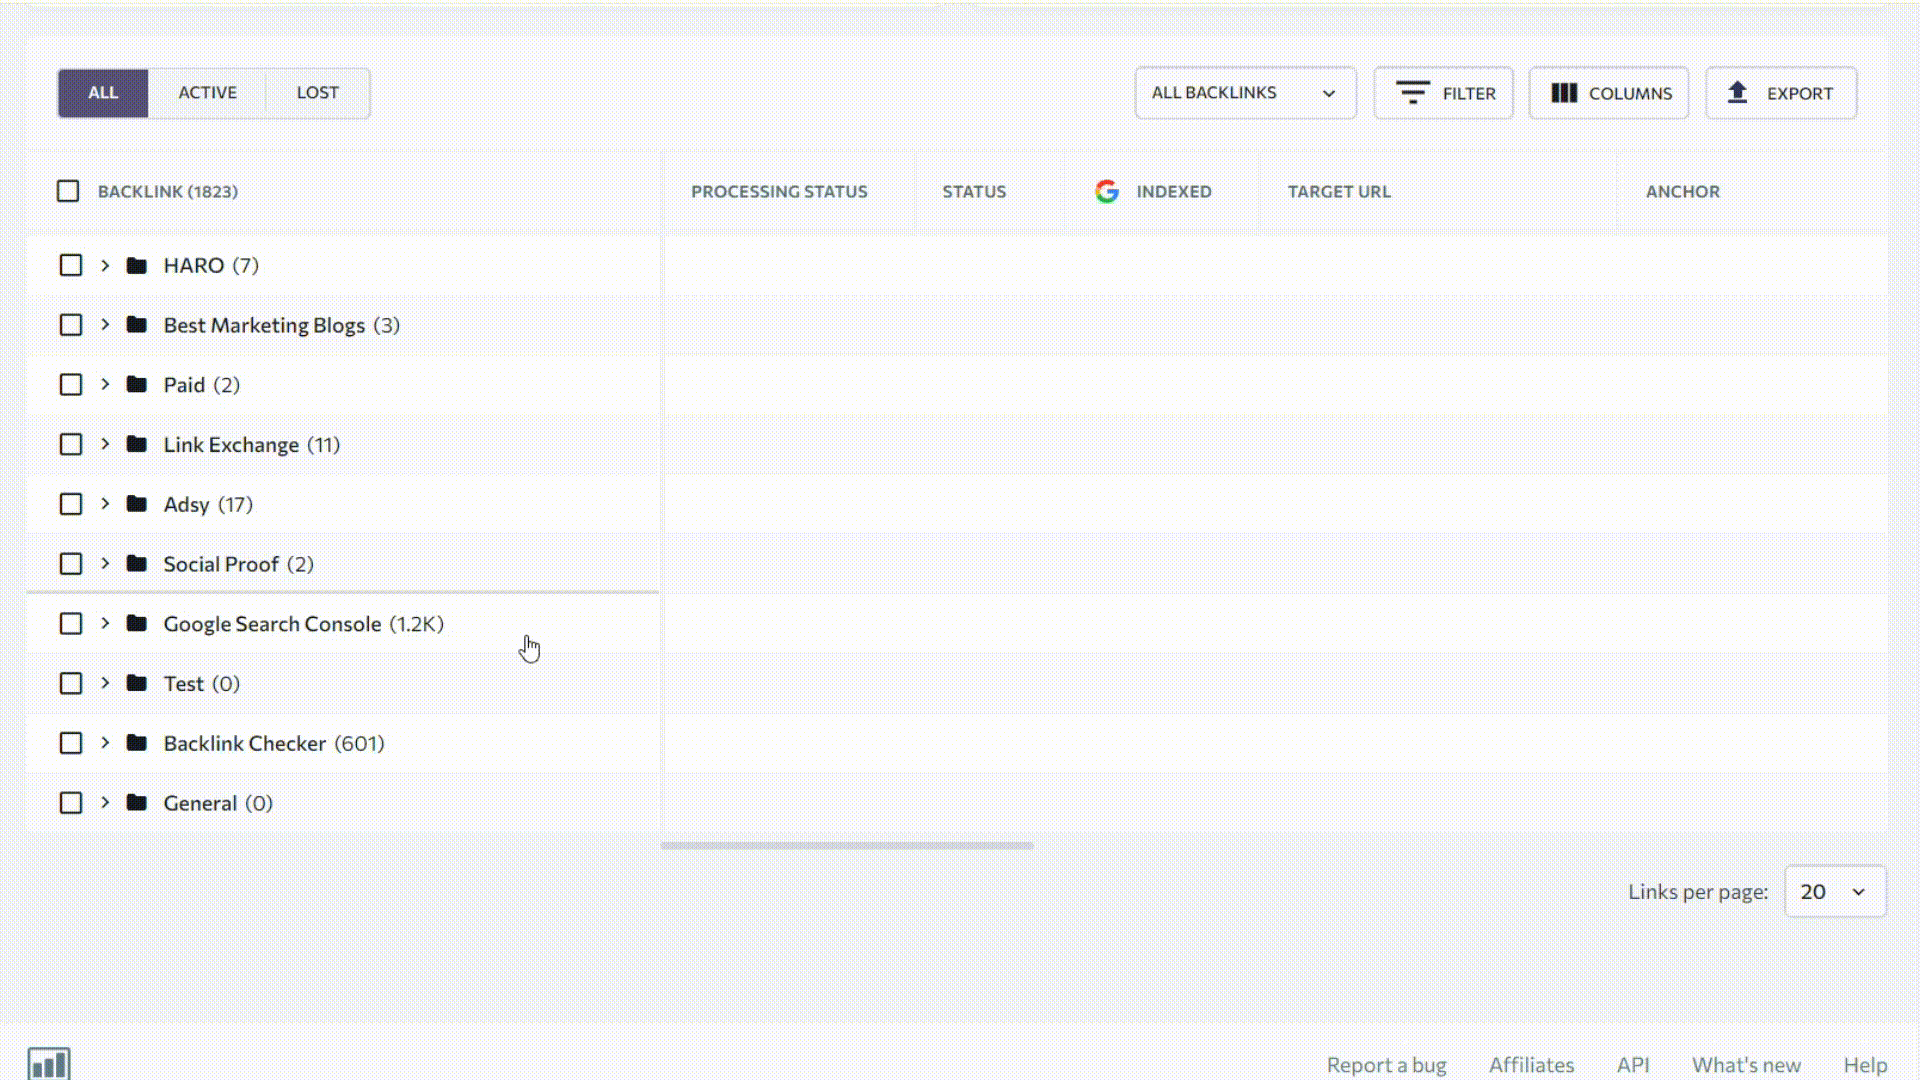Open the Columns settings button
Image resolution: width=1920 pixels, height=1080 pixels.
tap(1608, 93)
